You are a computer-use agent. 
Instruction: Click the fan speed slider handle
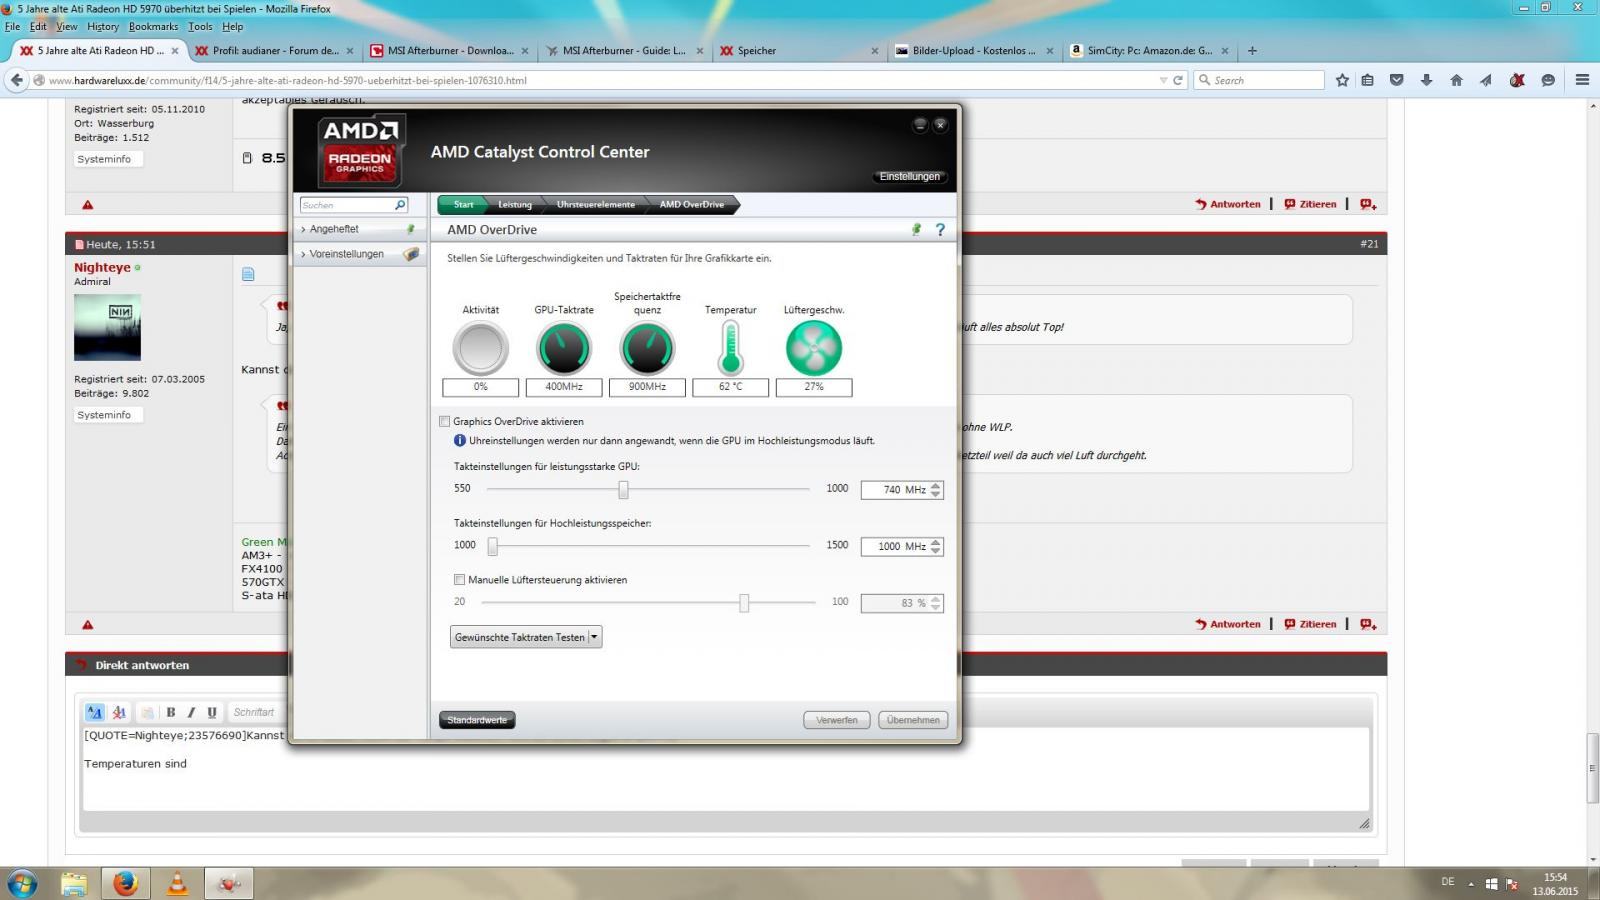pyautogui.click(x=744, y=603)
